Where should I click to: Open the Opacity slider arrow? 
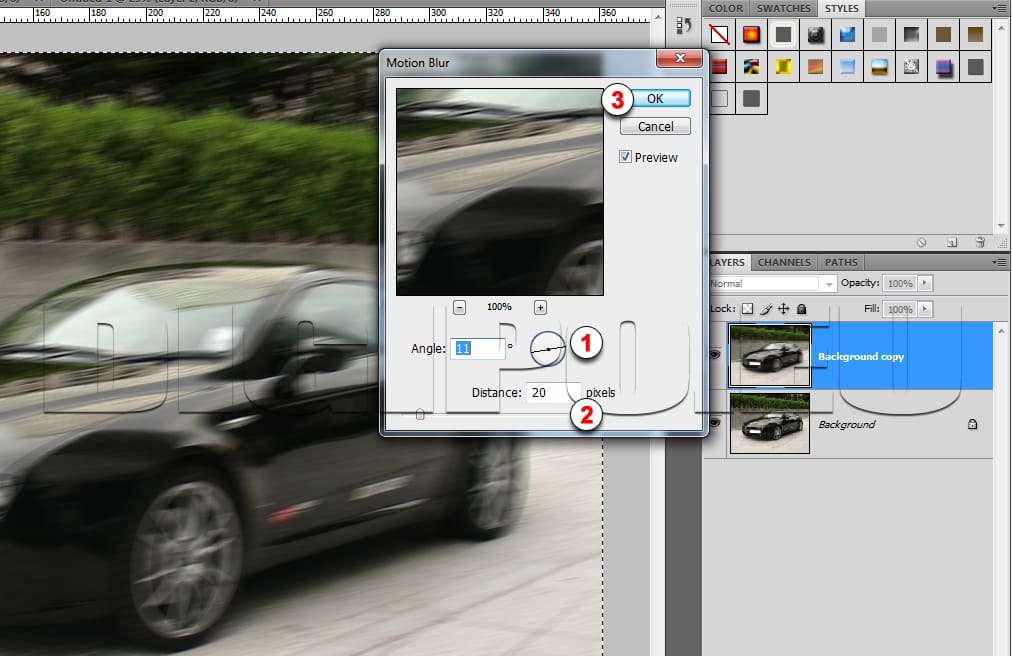(925, 283)
